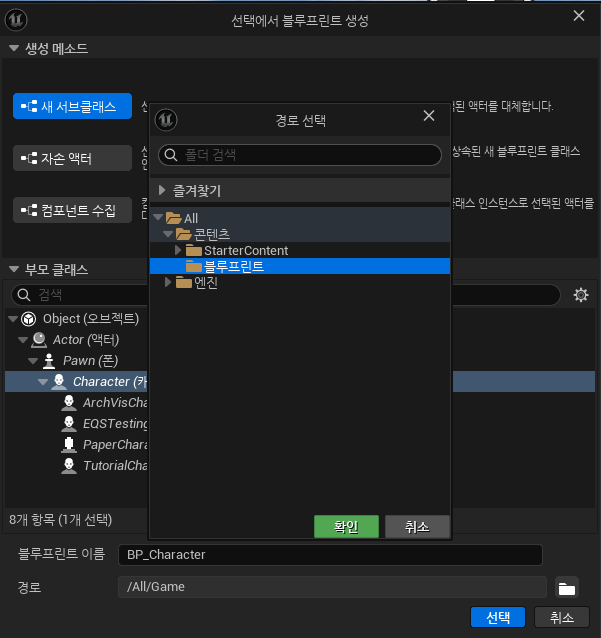Click the Object (오브젝트) class icon
The height and width of the screenshot is (638, 601).
pos(28,319)
